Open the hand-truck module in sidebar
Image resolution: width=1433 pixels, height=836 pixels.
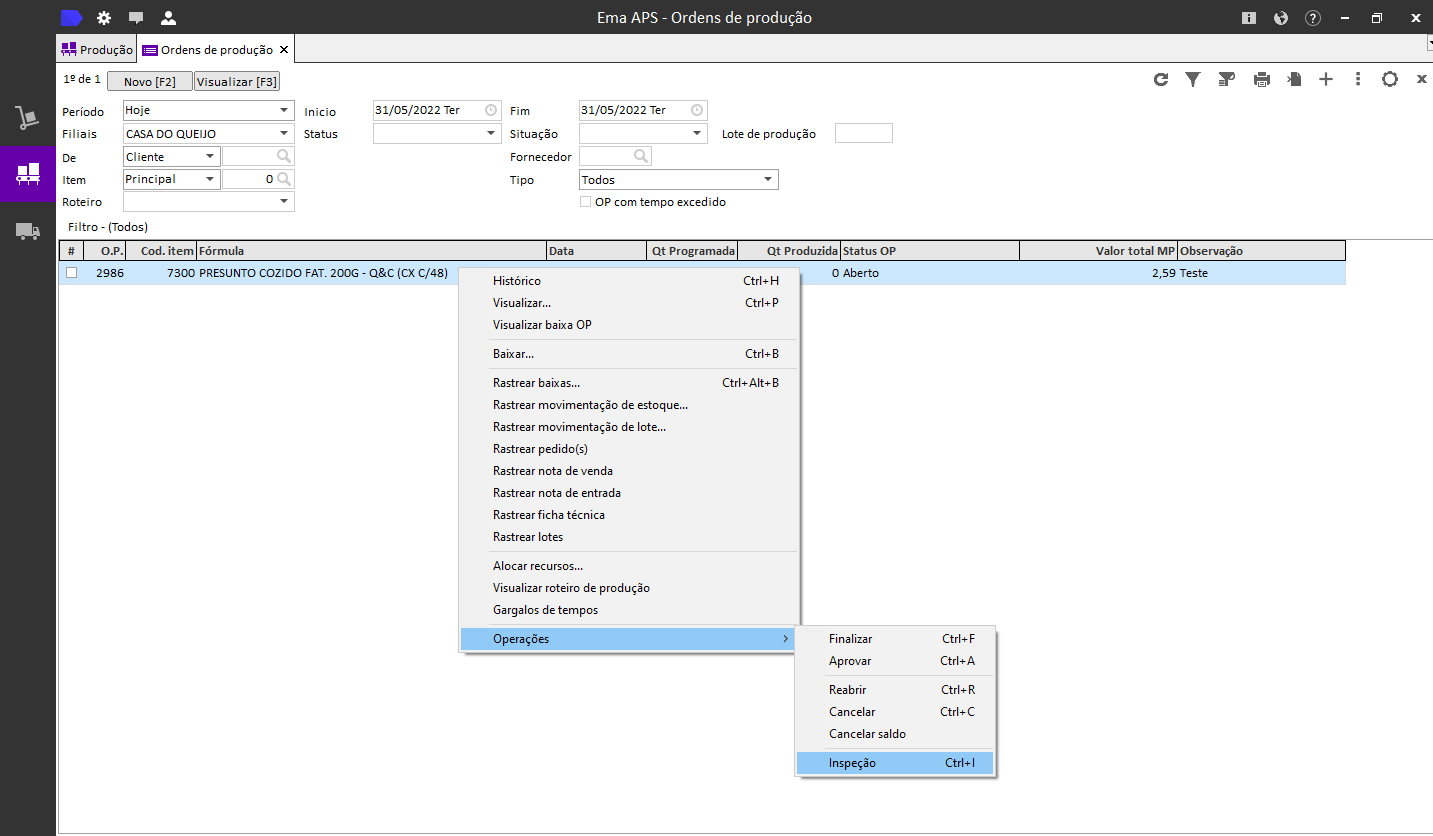tap(28, 117)
